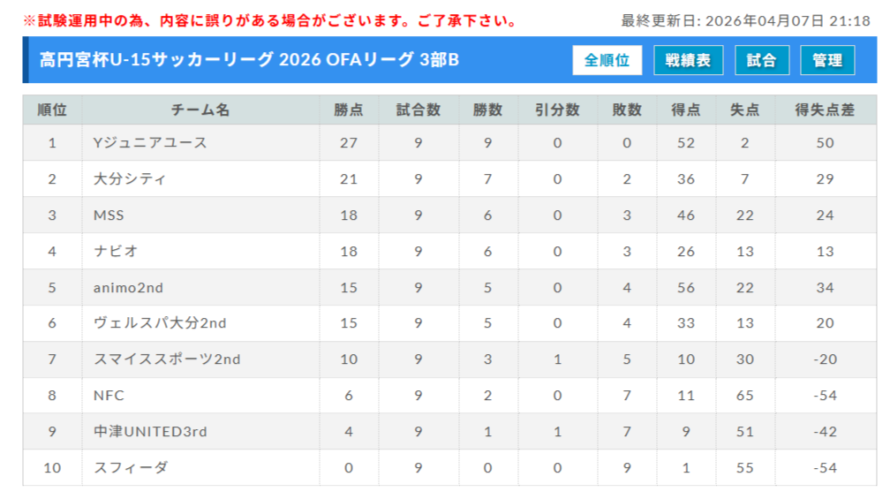This screenshot has height=499, width=890.
Task: Select the MSS team name
Action: tap(108, 215)
